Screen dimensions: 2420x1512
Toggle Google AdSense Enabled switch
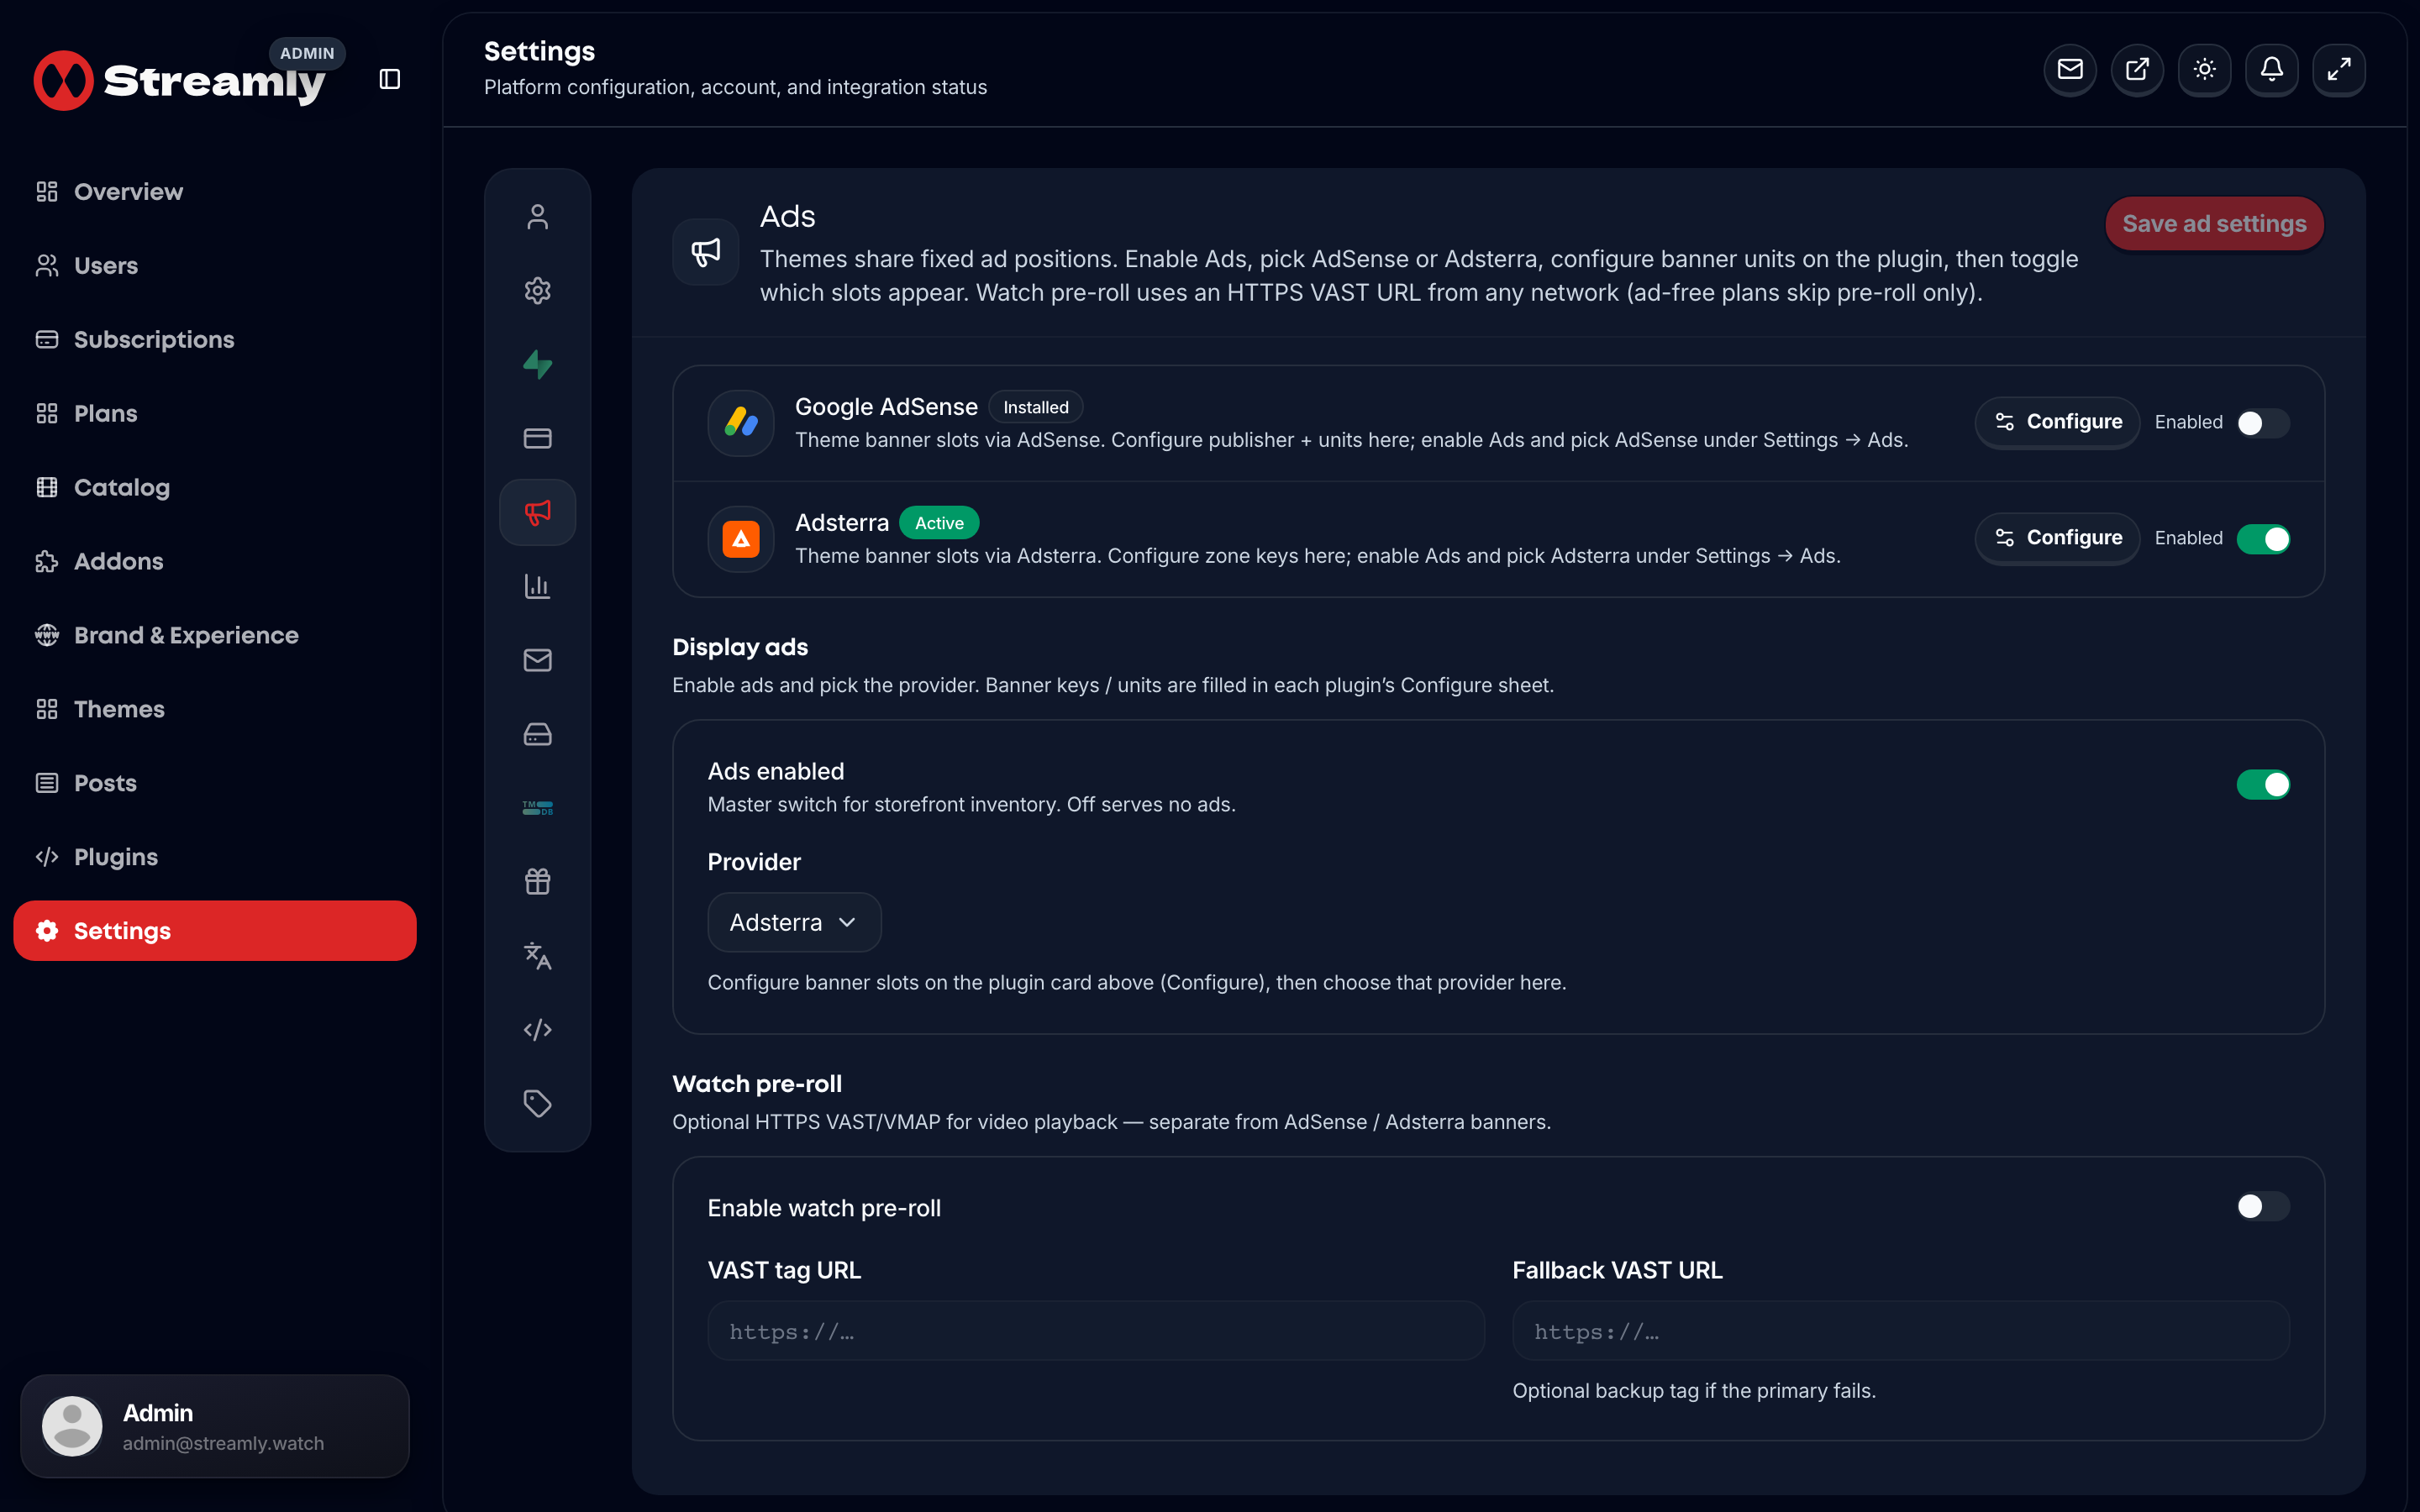2263,423
